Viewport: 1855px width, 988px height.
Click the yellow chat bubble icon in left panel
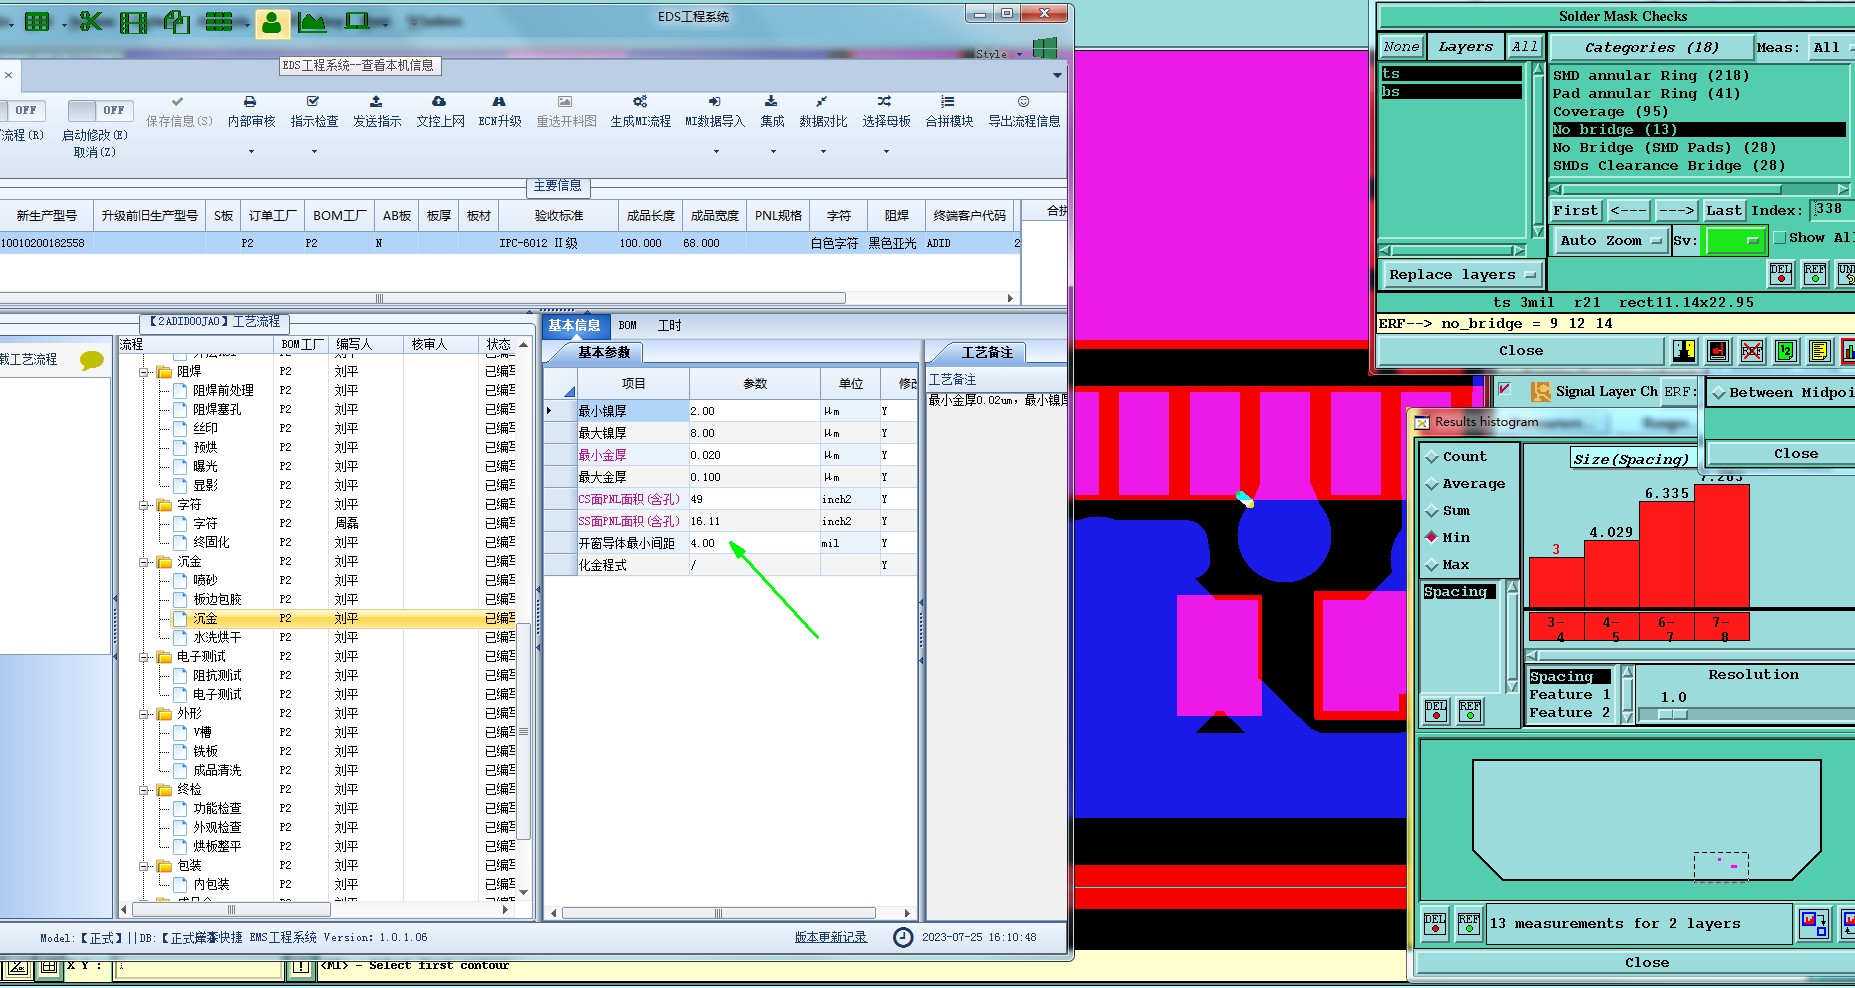click(x=91, y=360)
